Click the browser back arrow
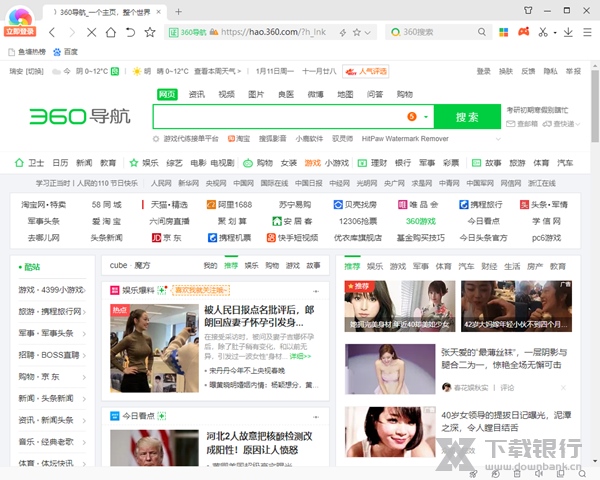This screenshot has width=600, height=480. click(51, 32)
